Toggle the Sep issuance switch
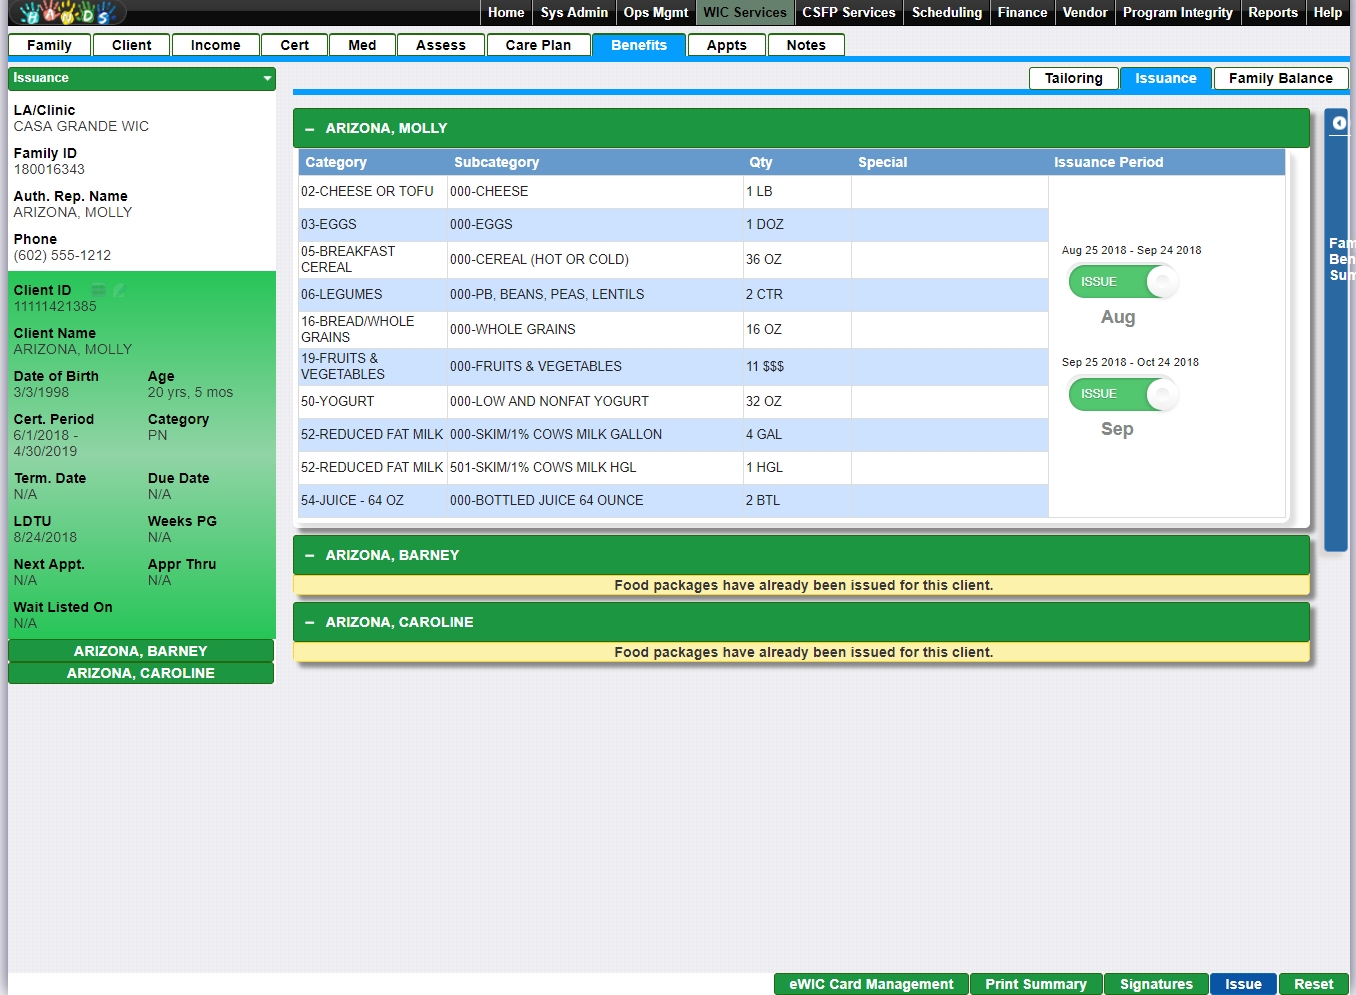 pos(1123,394)
